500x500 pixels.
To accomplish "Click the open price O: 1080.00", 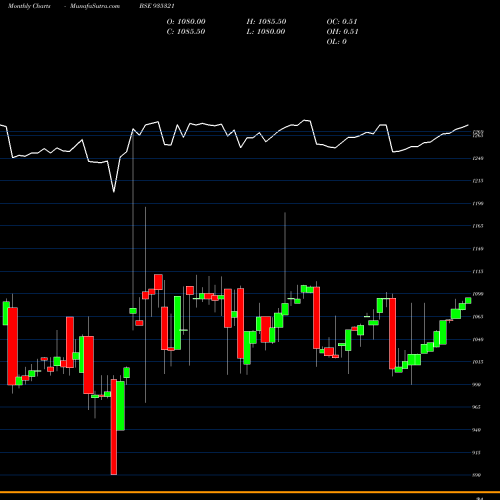I will (x=186, y=22).
